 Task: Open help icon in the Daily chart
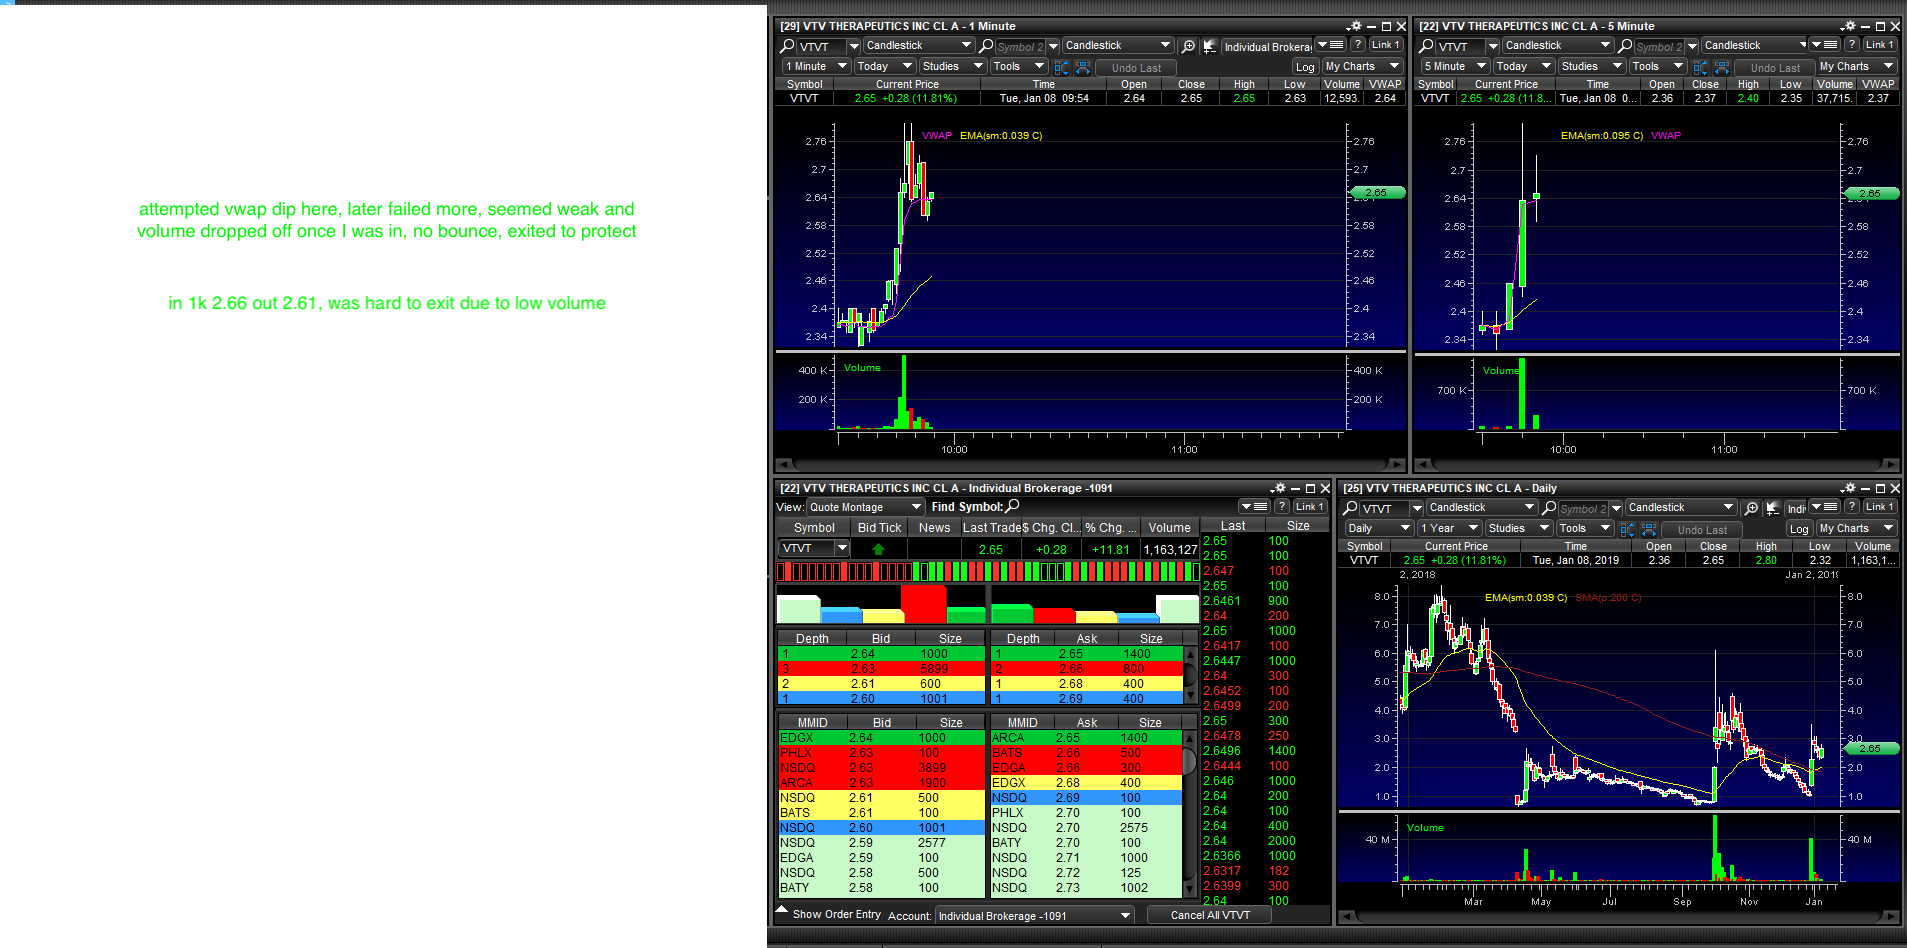point(1852,507)
